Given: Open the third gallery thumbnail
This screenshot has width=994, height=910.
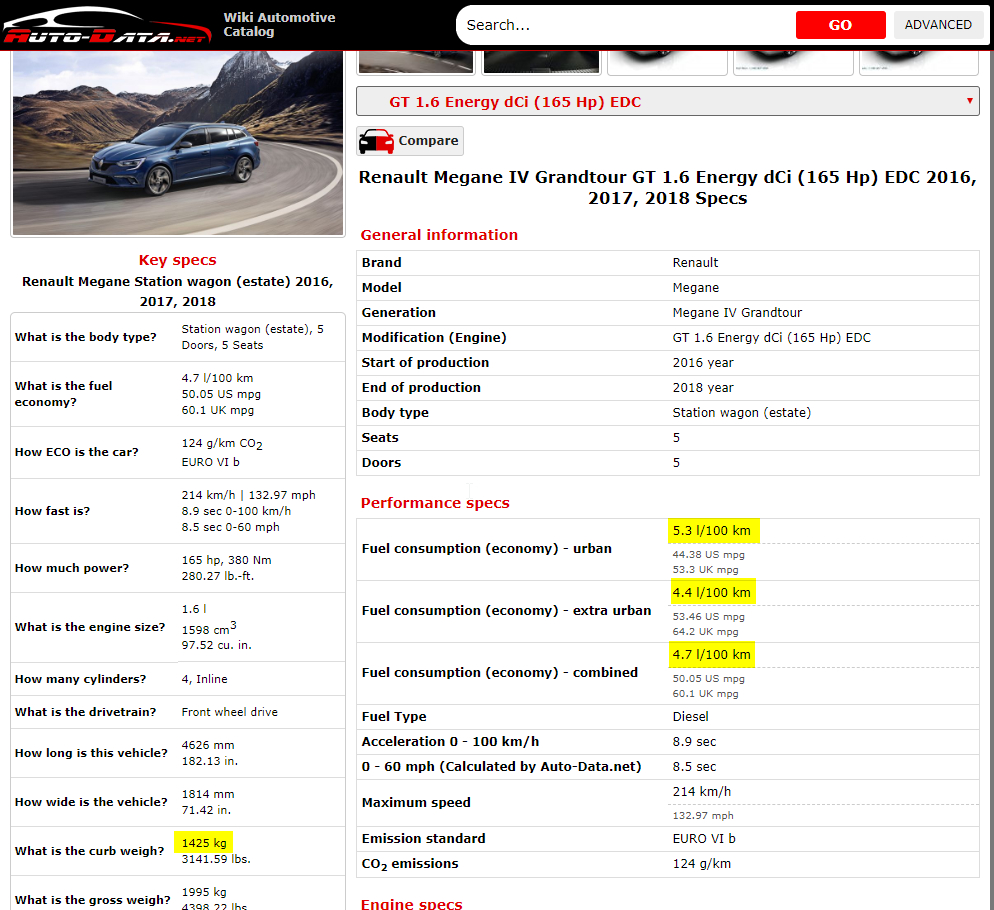Looking at the screenshot, I should pyautogui.click(x=667, y=62).
